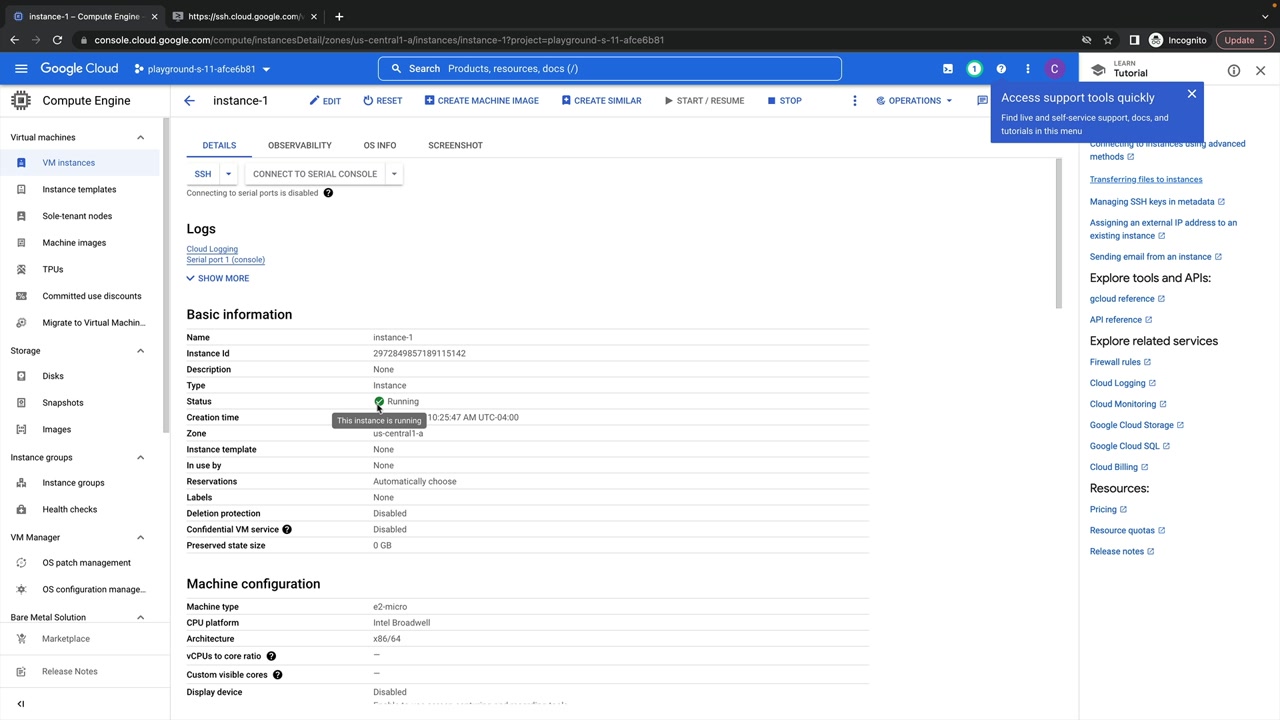Open the gcloud reference link
This screenshot has height=720, width=1280.
[1127, 299]
